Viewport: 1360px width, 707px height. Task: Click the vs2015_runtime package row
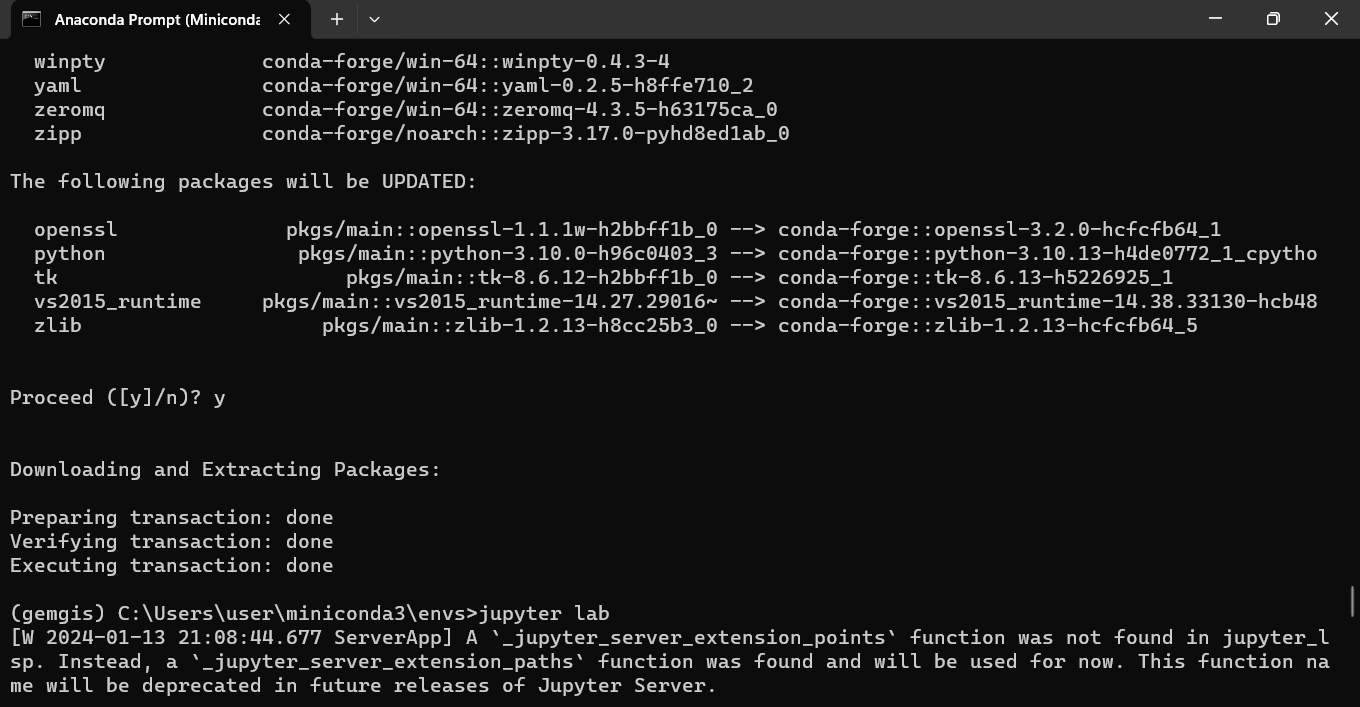(675, 301)
